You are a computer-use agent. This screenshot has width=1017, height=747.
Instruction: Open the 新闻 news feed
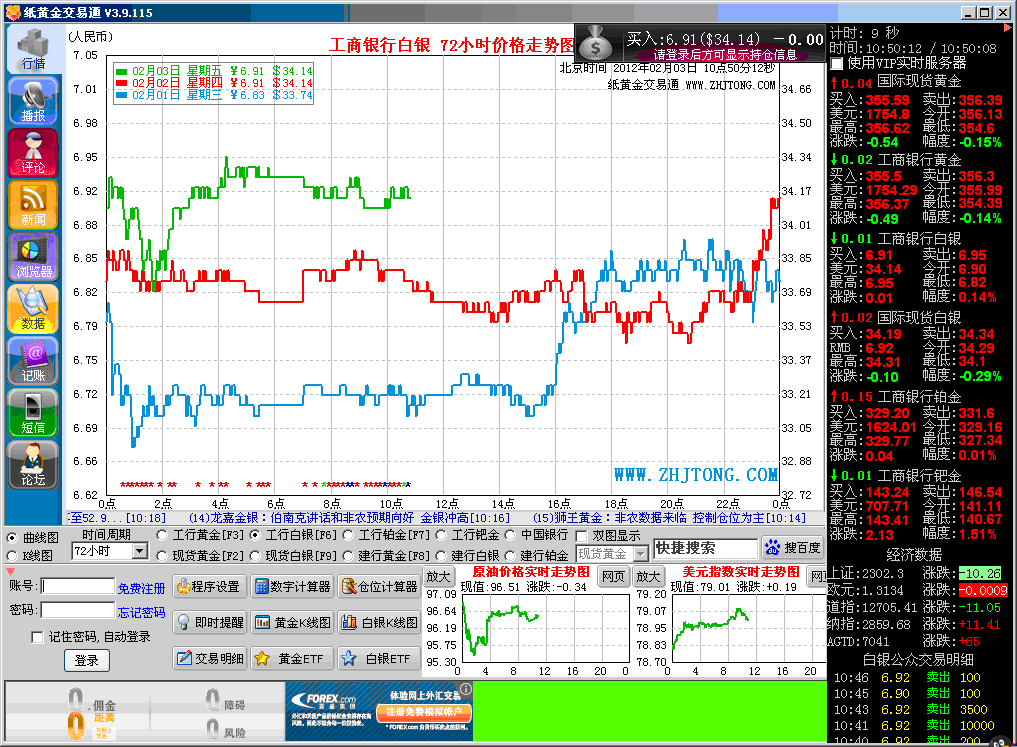pos(33,205)
